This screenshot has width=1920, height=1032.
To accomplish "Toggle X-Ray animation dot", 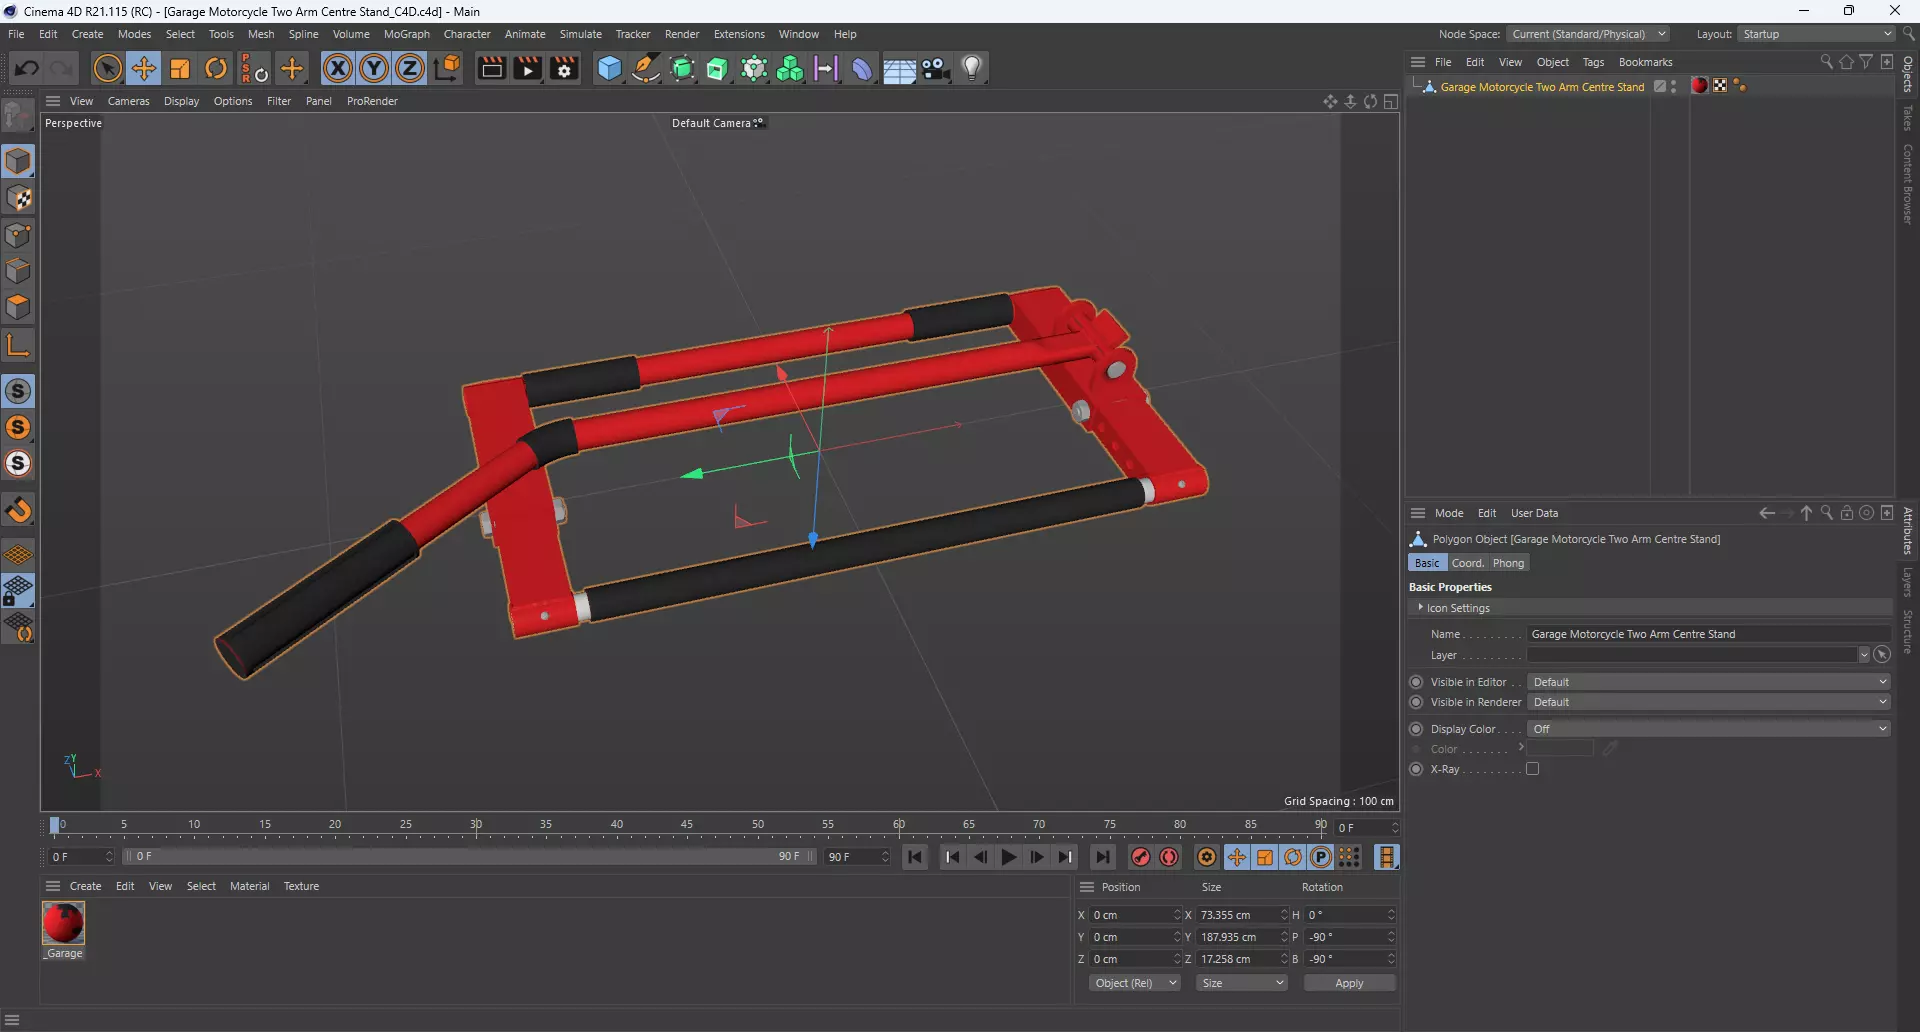I will tap(1416, 769).
